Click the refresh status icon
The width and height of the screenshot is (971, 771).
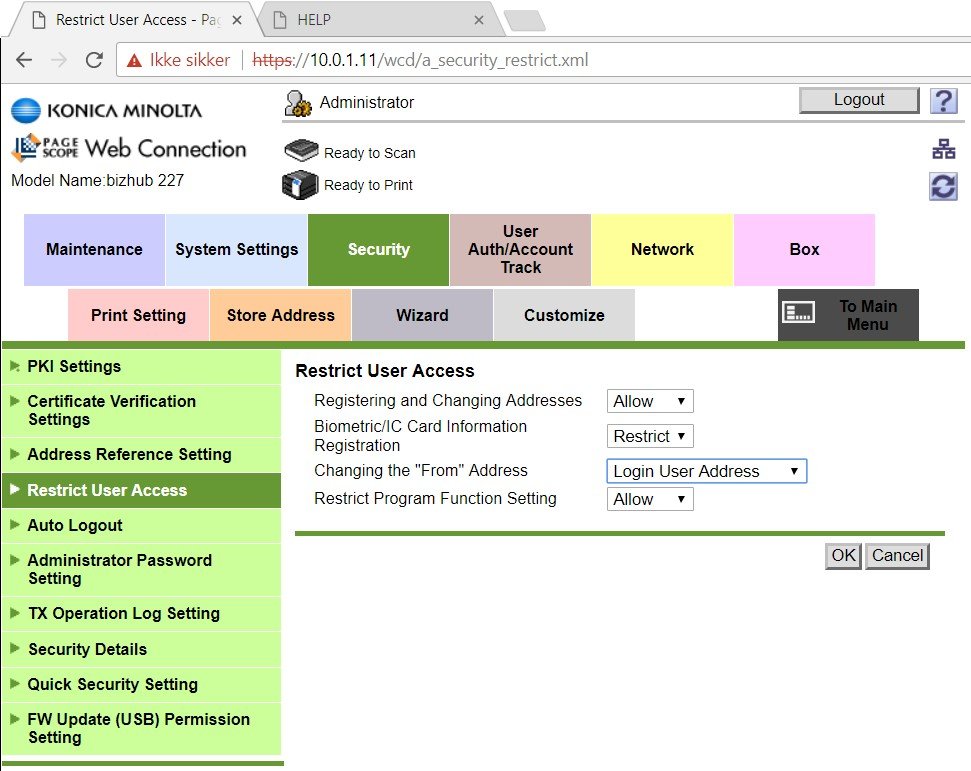(x=943, y=186)
